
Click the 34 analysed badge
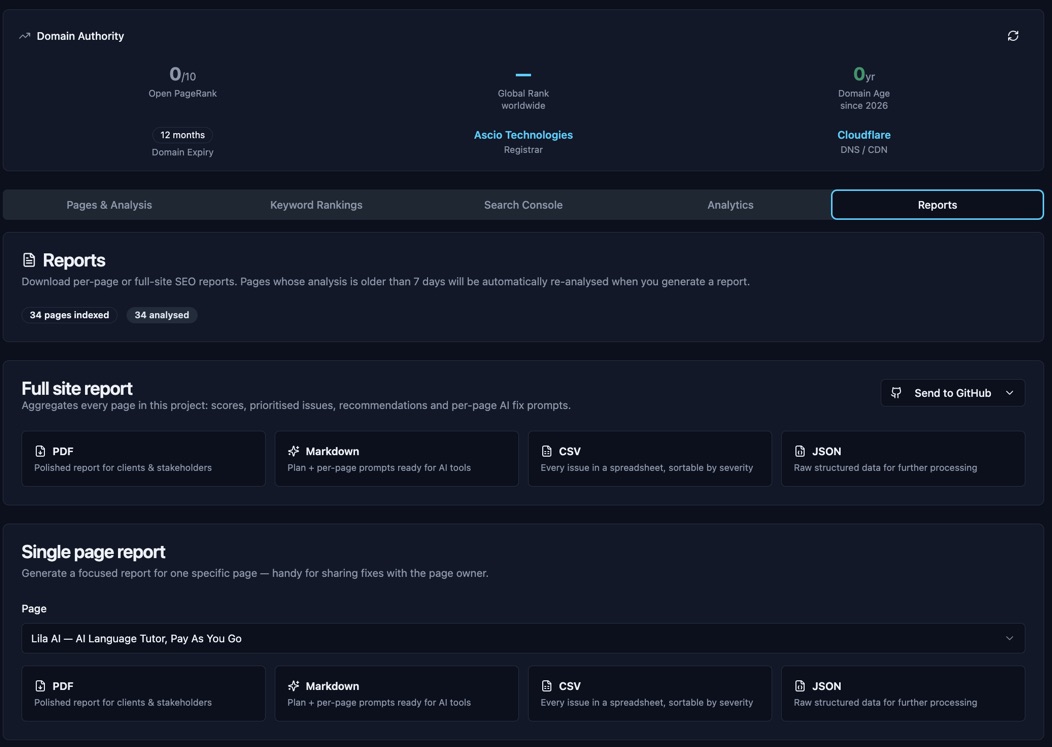[162, 315]
